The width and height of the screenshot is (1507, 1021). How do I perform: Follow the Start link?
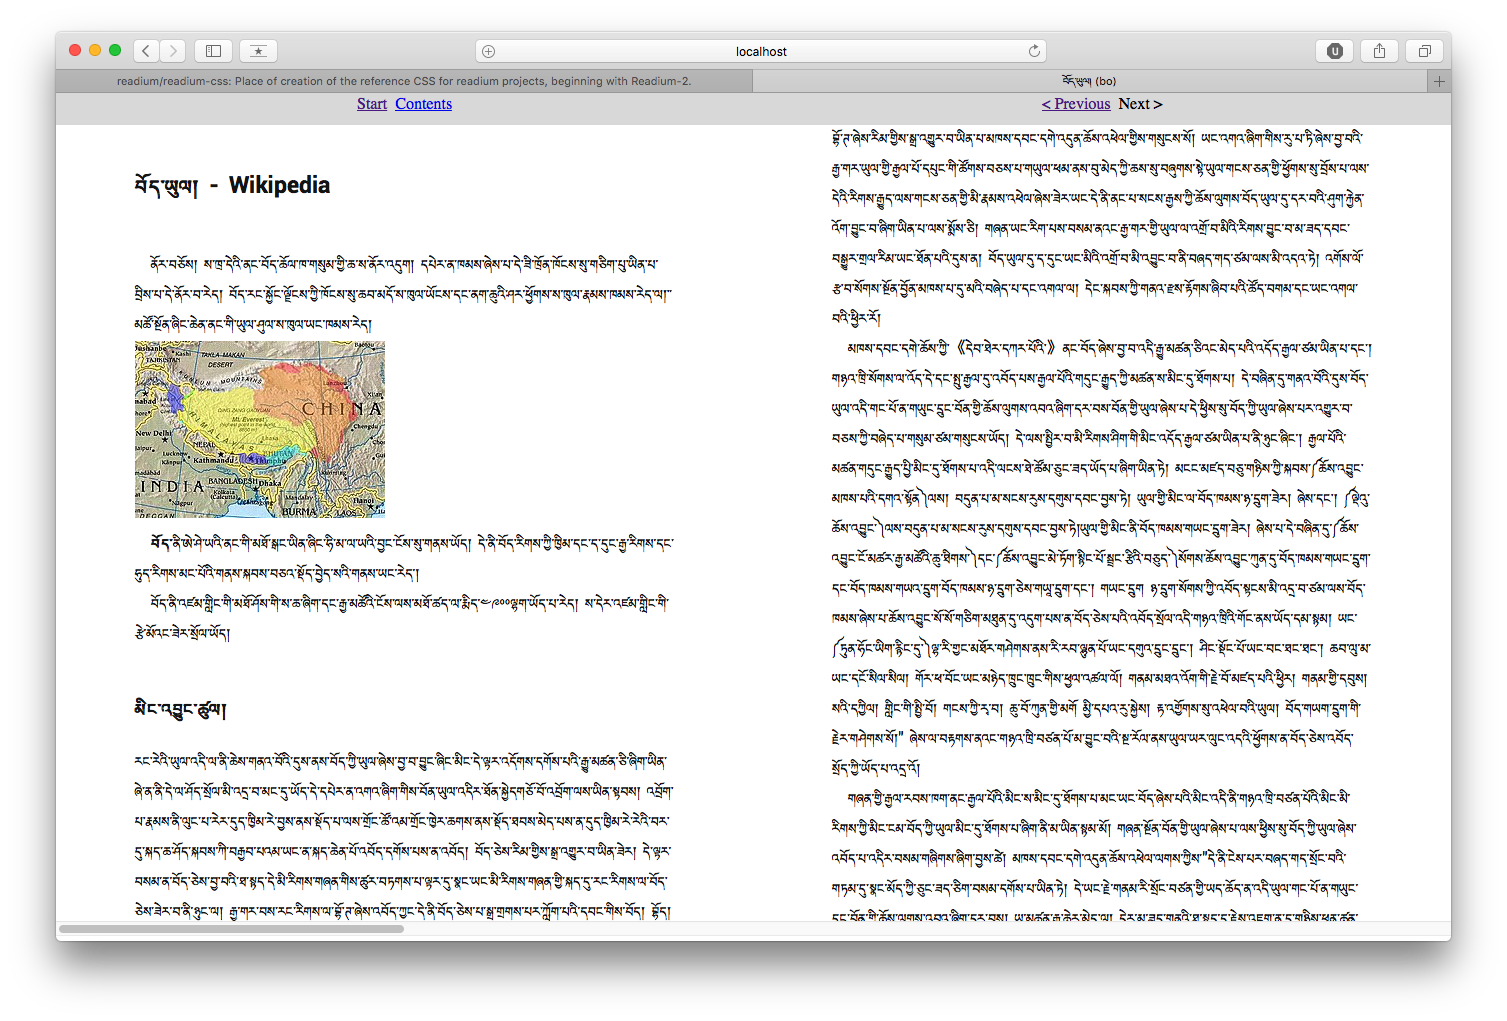(372, 104)
